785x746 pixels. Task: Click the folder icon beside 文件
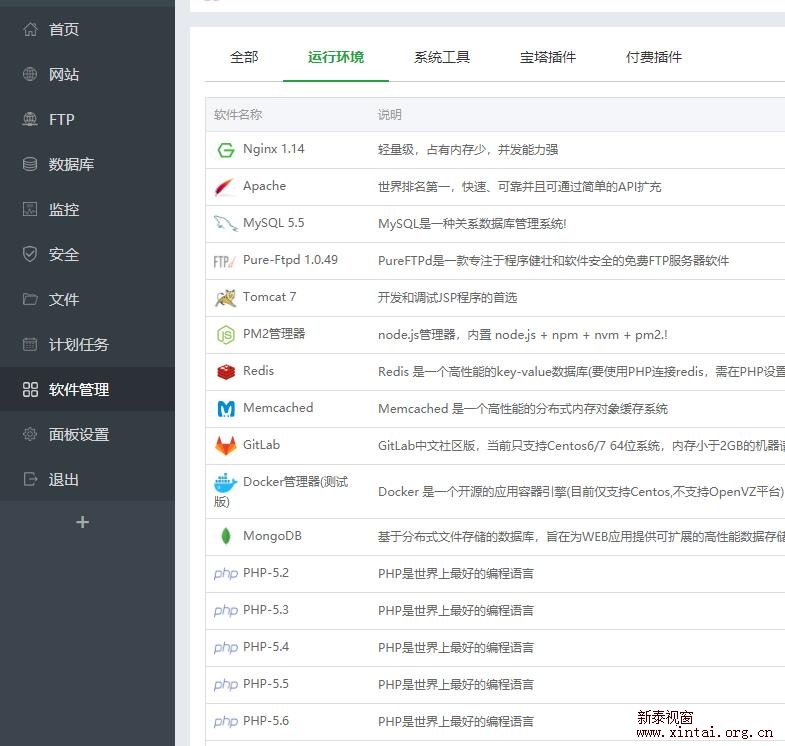coord(30,299)
